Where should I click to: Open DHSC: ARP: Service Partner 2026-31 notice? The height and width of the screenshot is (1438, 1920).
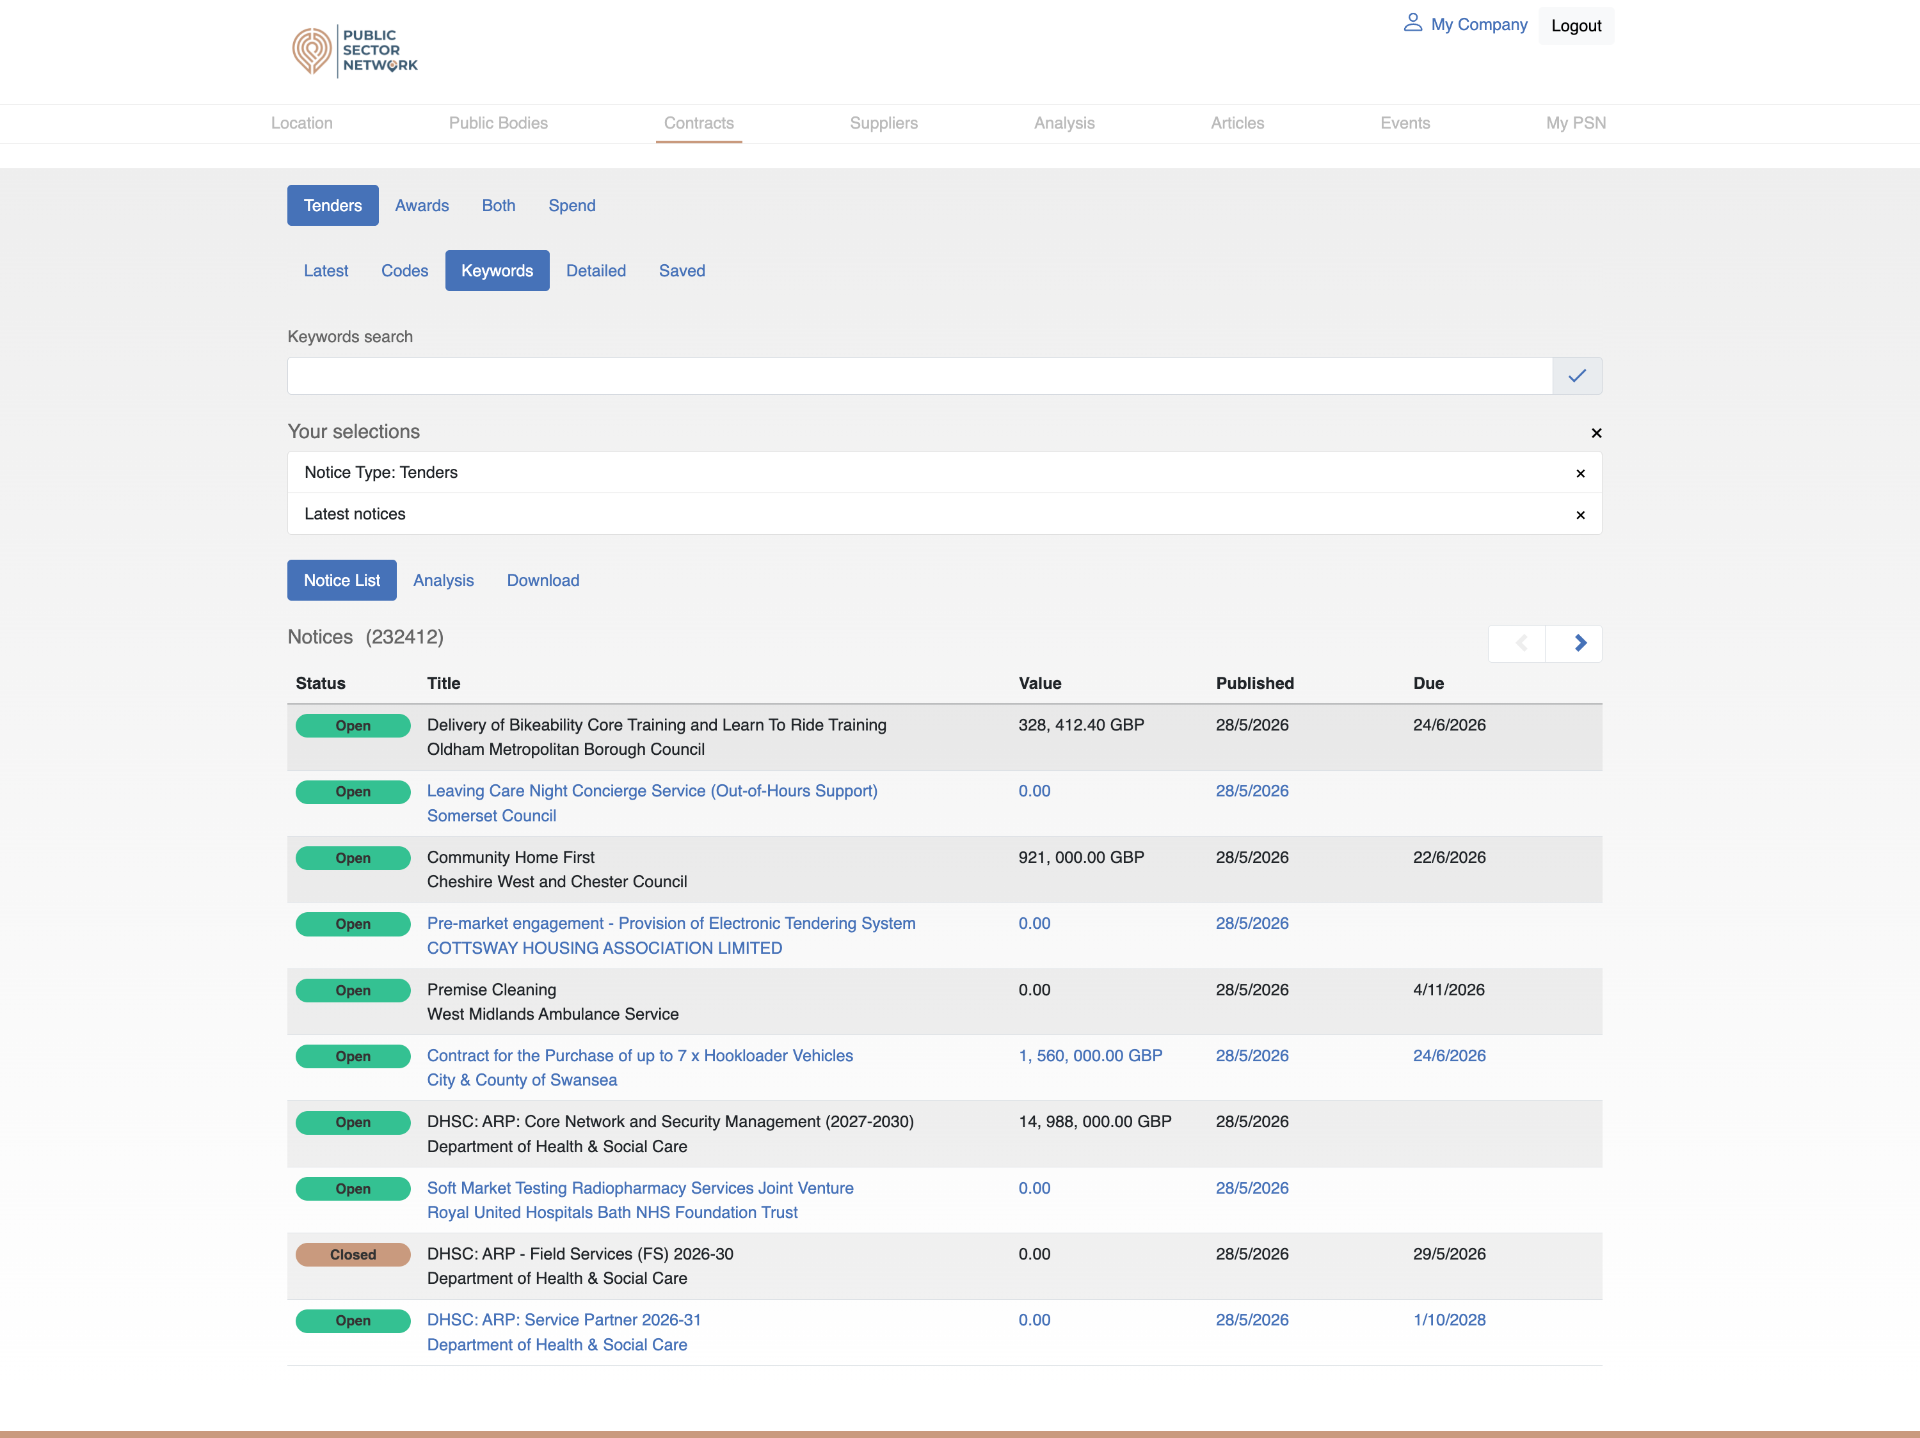click(564, 1320)
